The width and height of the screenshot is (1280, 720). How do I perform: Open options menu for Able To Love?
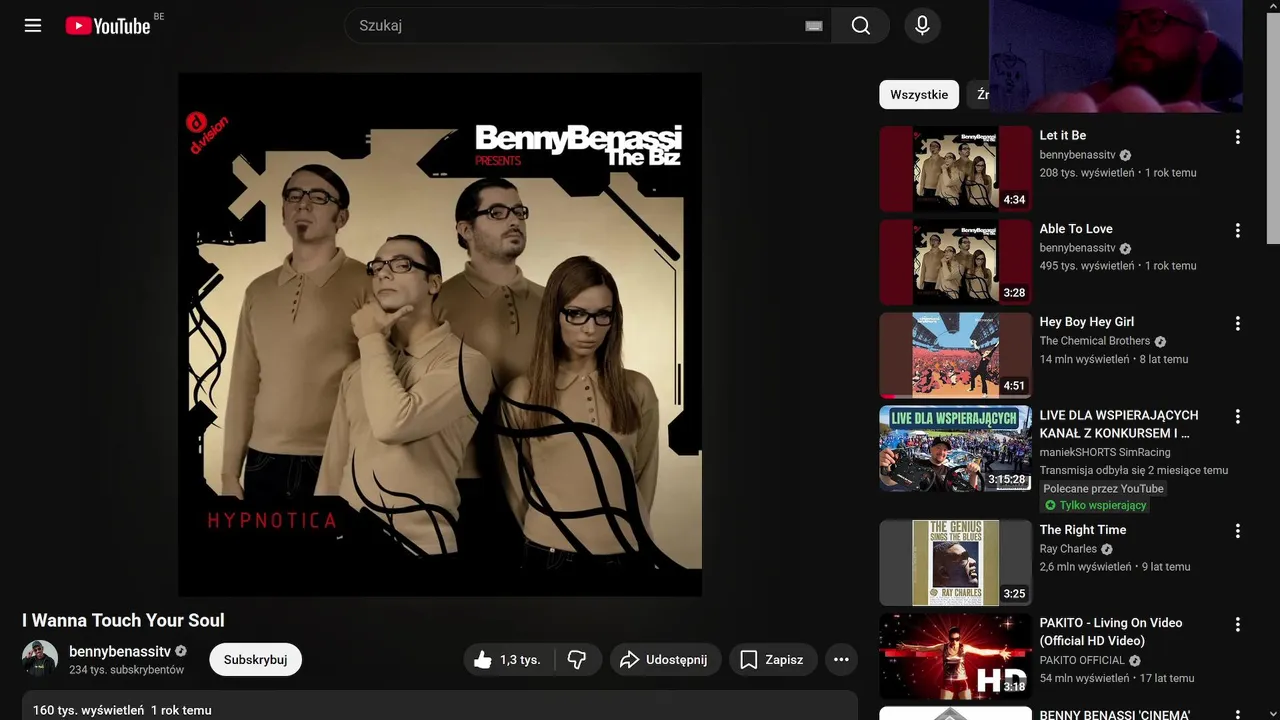tap(1237, 230)
